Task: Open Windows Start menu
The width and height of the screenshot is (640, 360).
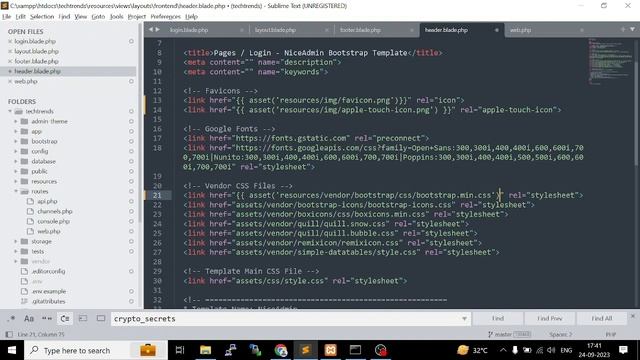Action: point(12,350)
